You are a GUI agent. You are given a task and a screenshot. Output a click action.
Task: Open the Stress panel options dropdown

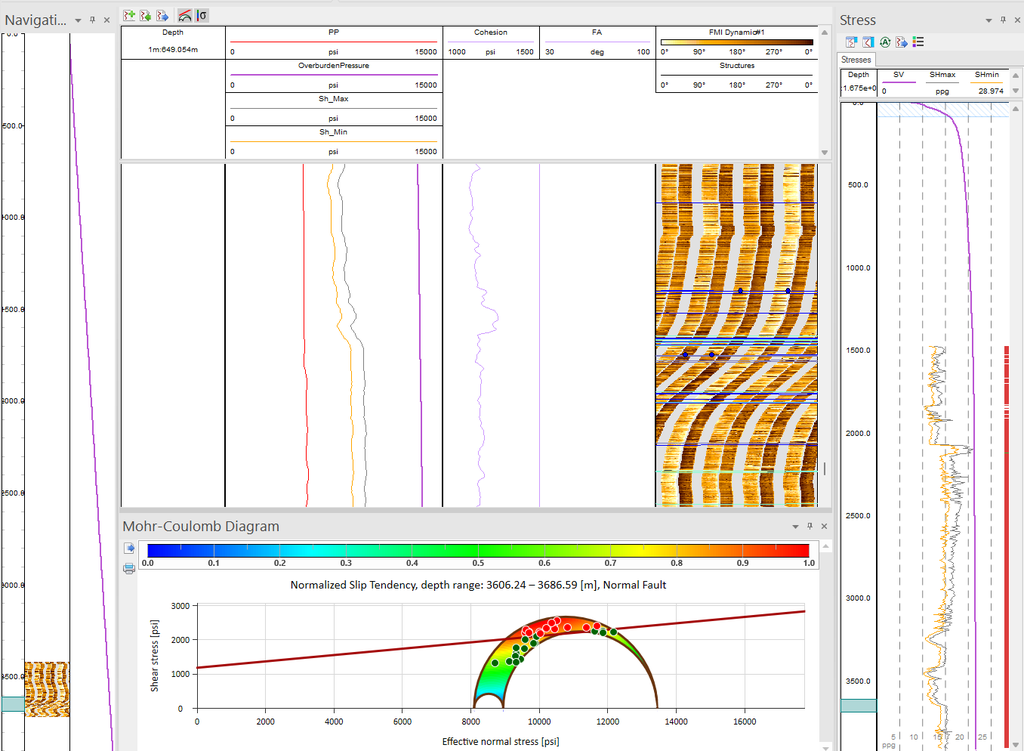990,20
